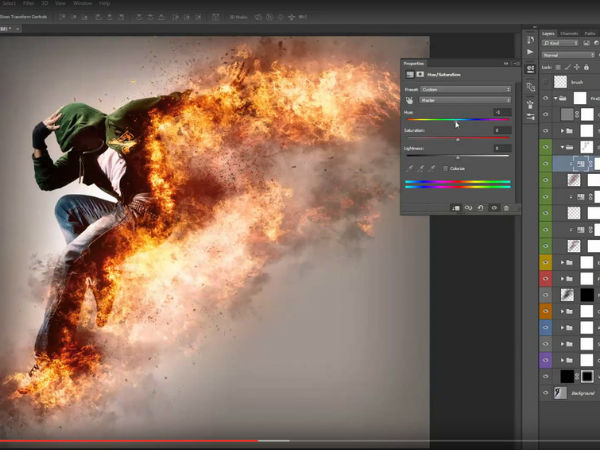Enable the Colorize checkbox

pyautogui.click(x=445, y=168)
